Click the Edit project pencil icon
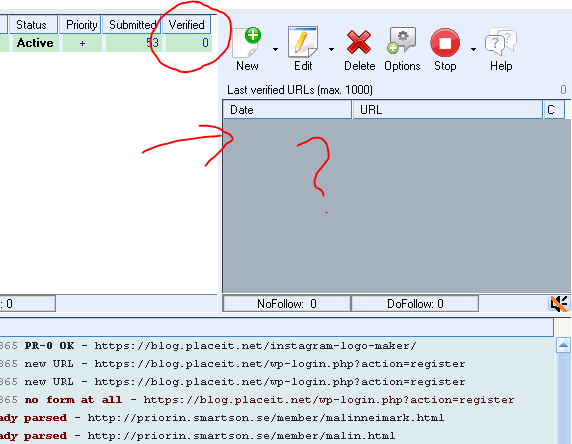 (x=303, y=42)
